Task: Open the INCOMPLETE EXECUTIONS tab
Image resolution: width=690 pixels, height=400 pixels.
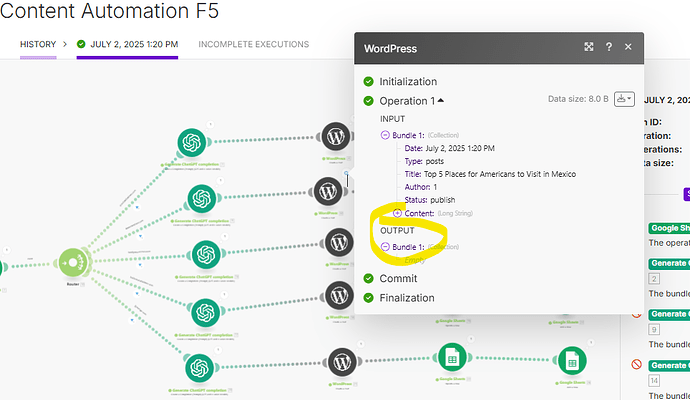Action: 253,44
